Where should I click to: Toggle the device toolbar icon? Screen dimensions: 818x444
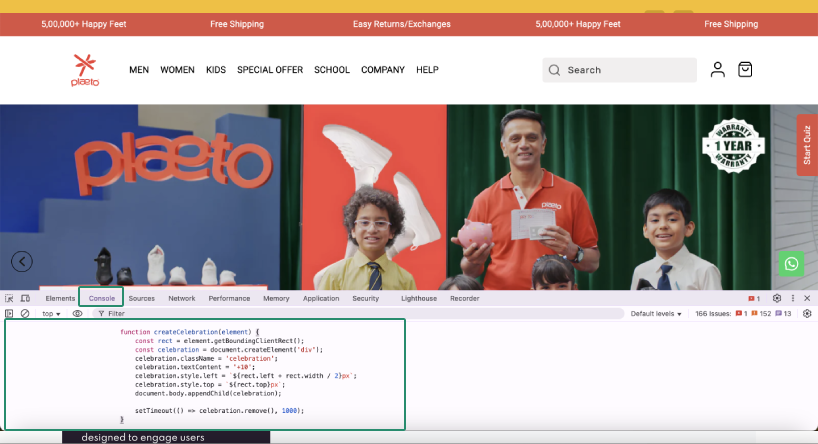click(25, 298)
